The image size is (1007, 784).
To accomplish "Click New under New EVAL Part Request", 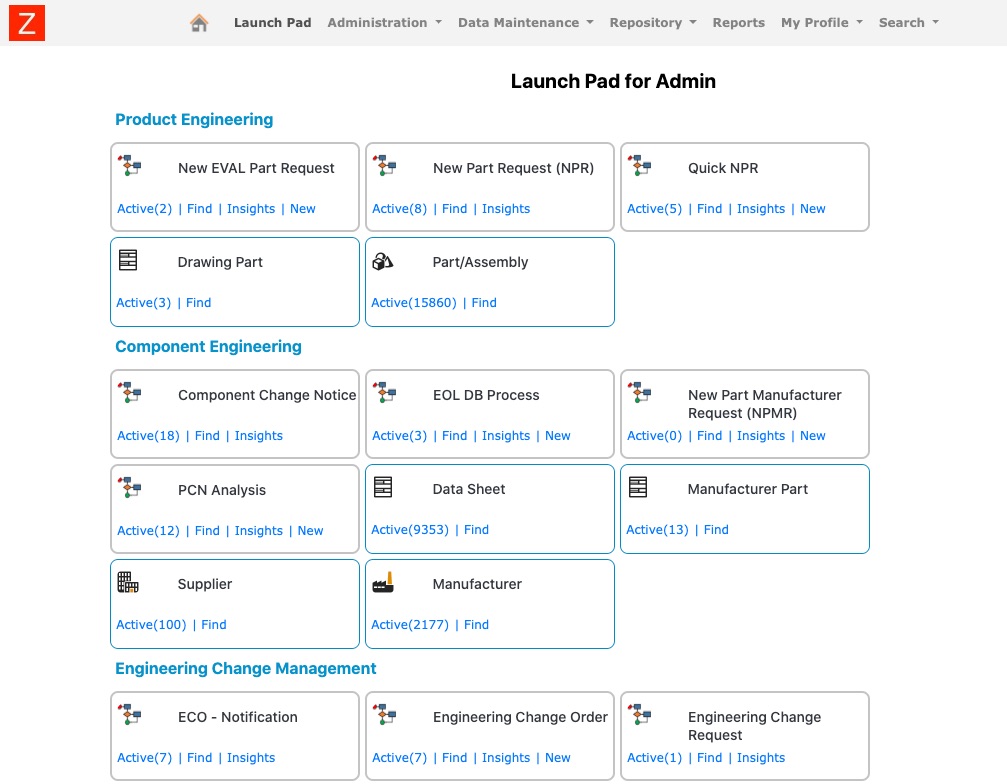I will pyautogui.click(x=302, y=209).
